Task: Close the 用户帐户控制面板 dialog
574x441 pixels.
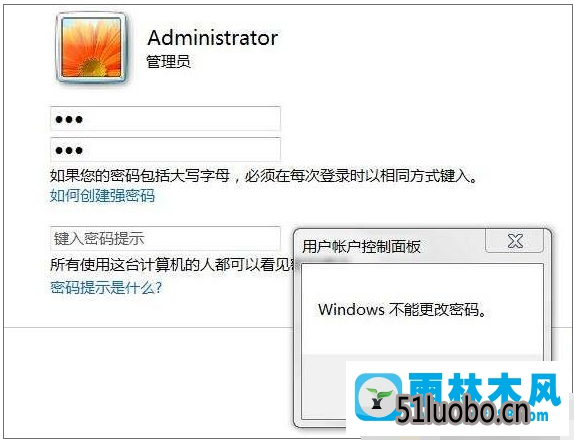Action: coord(514,241)
